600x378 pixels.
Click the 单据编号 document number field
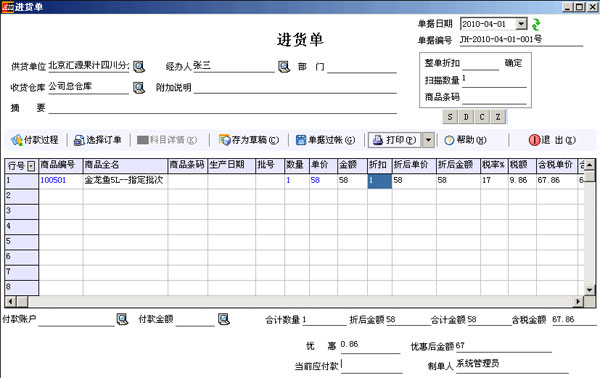[x=521, y=39]
